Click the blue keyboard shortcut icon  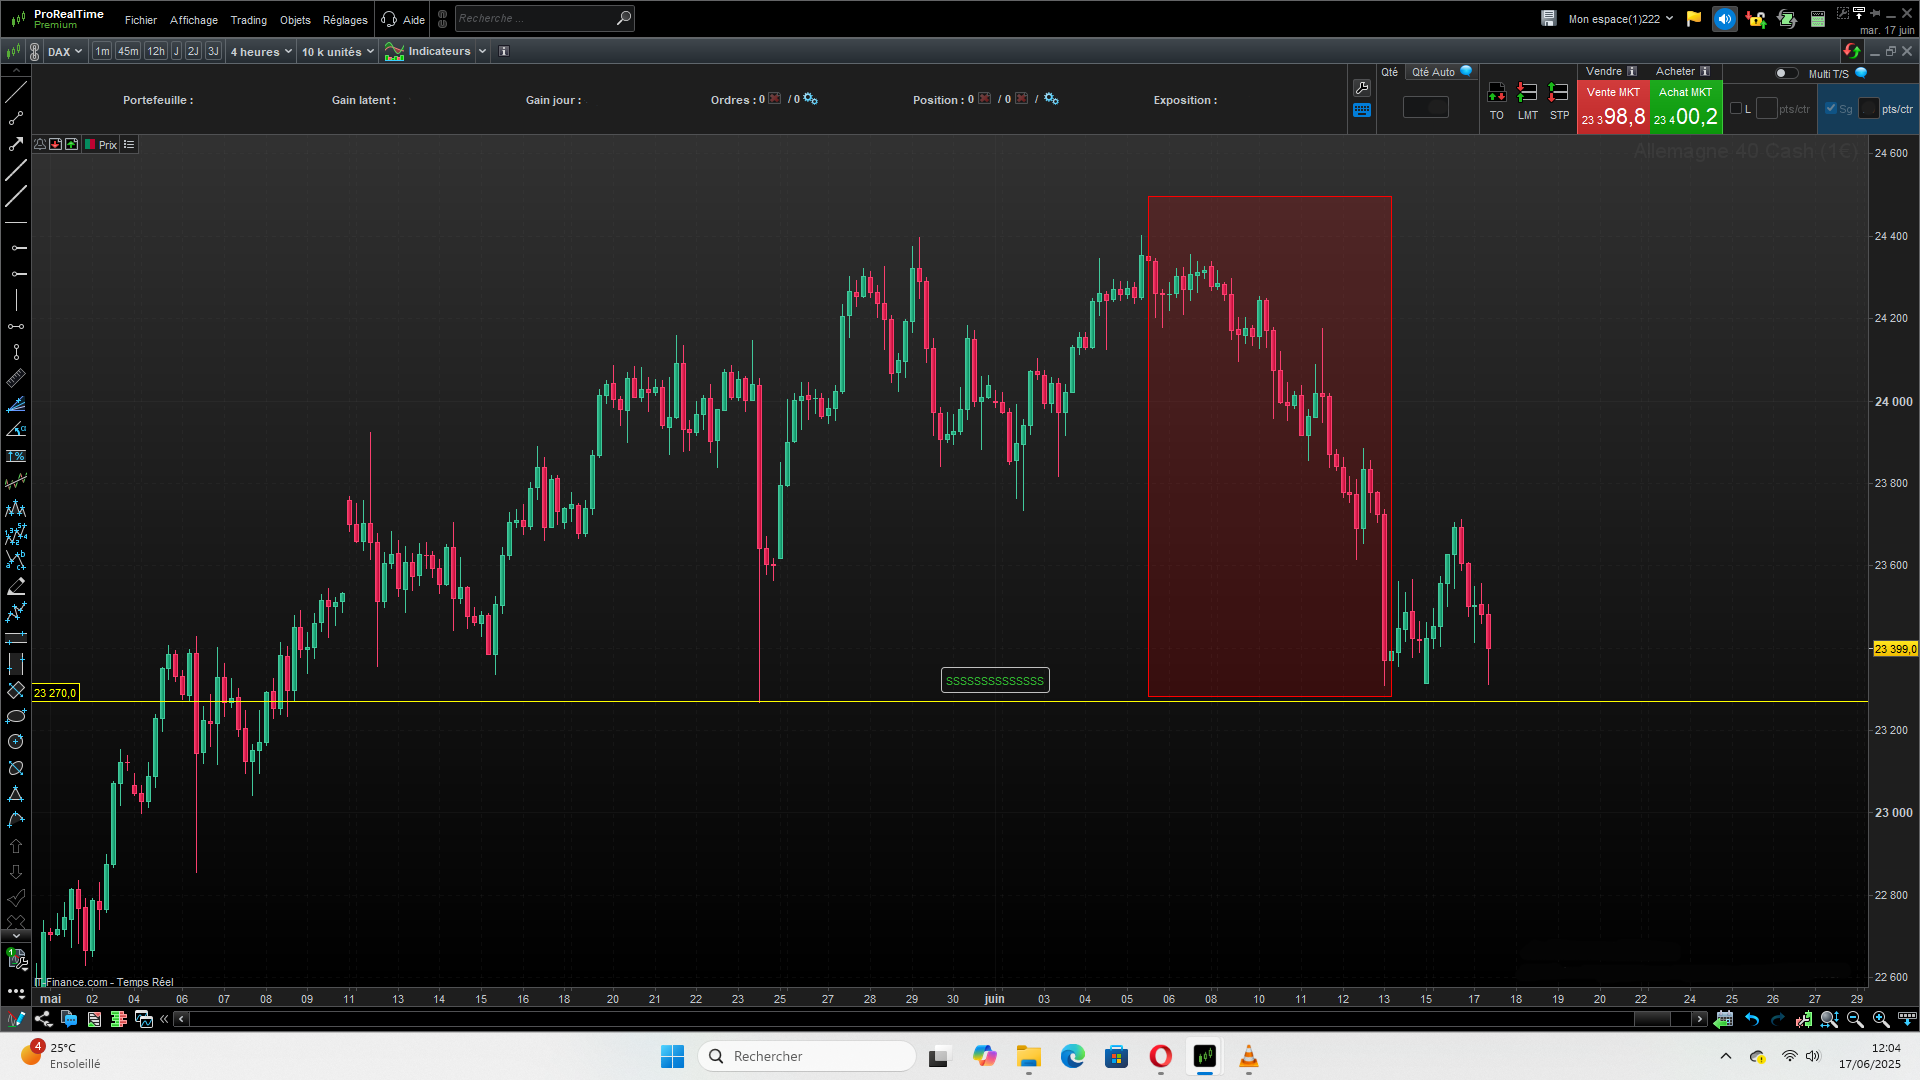click(1362, 111)
